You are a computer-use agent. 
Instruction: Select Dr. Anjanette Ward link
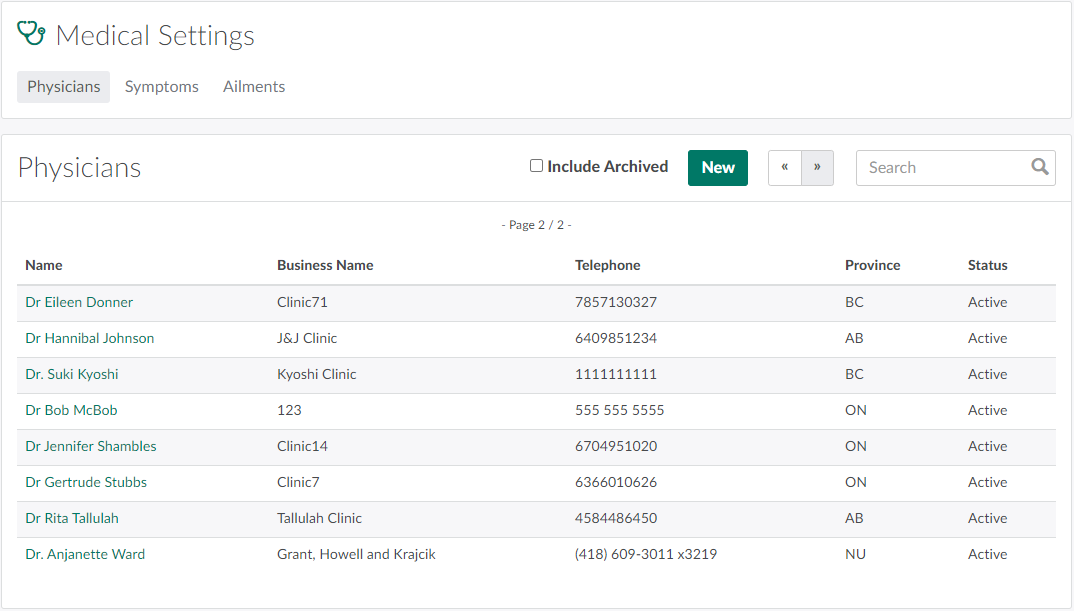85,554
